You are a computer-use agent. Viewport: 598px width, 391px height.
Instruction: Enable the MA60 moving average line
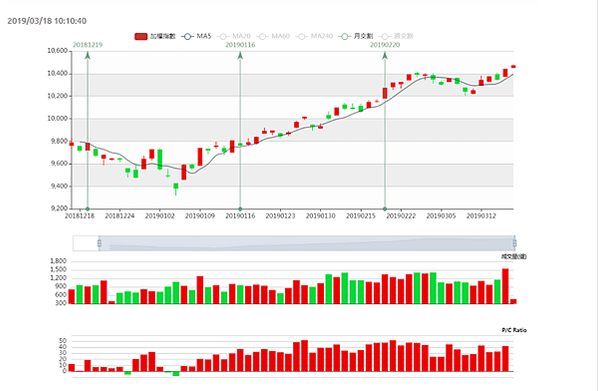tap(273, 36)
